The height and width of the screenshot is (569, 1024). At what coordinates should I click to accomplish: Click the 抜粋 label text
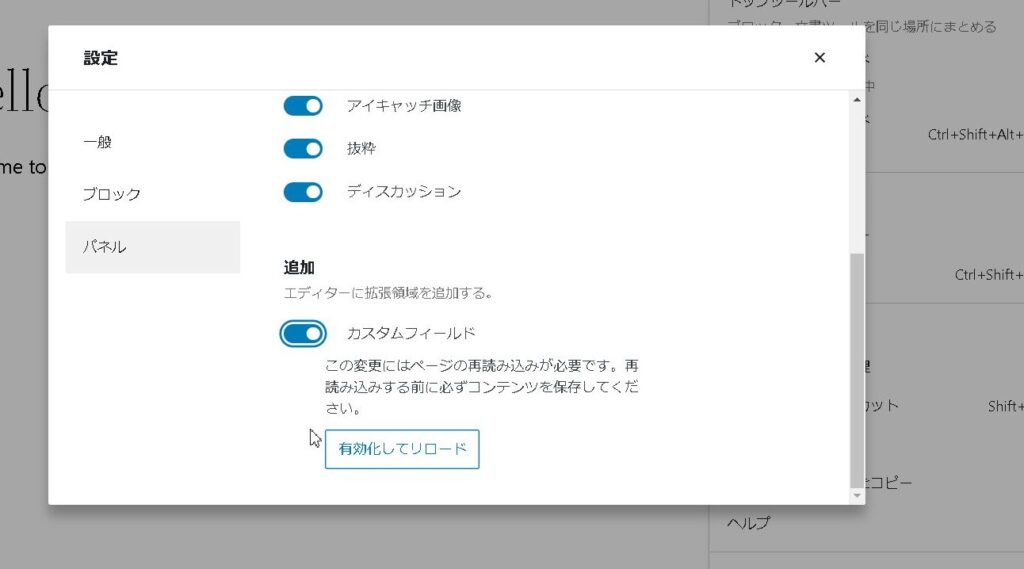(361, 148)
